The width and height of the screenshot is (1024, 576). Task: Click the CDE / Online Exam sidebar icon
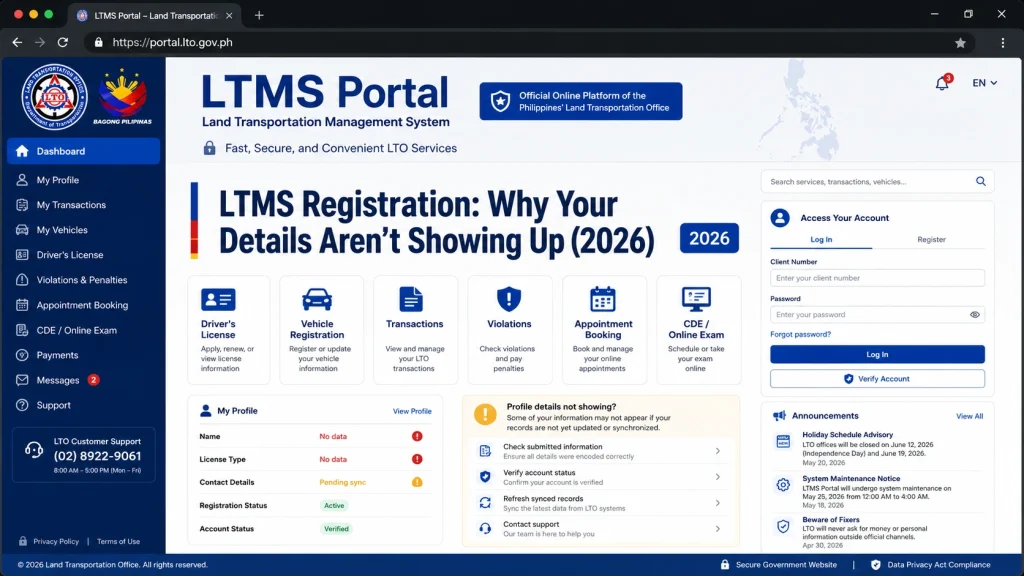click(x=22, y=330)
